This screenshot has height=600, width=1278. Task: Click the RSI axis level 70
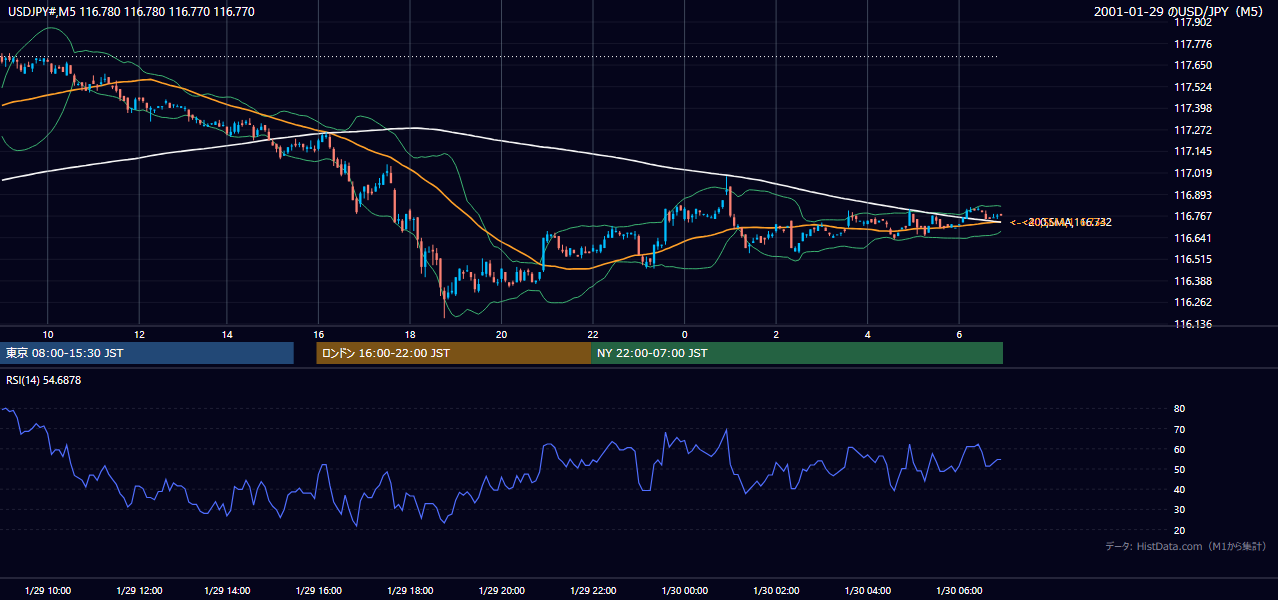tap(1179, 429)
